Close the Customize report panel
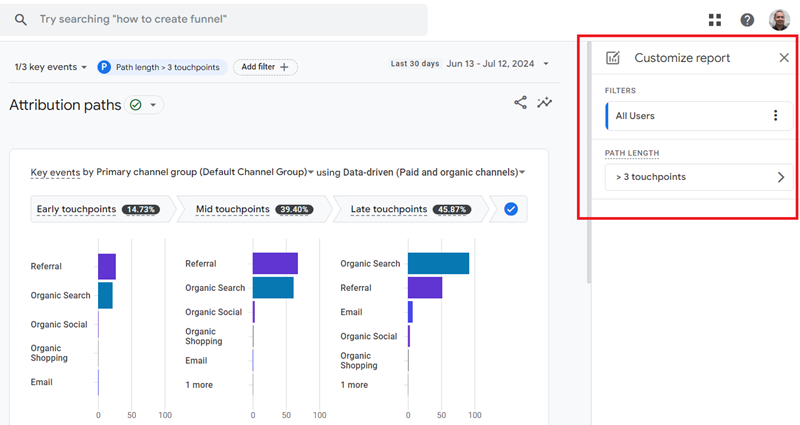The image size is (800, 425). tap(784, 58)
